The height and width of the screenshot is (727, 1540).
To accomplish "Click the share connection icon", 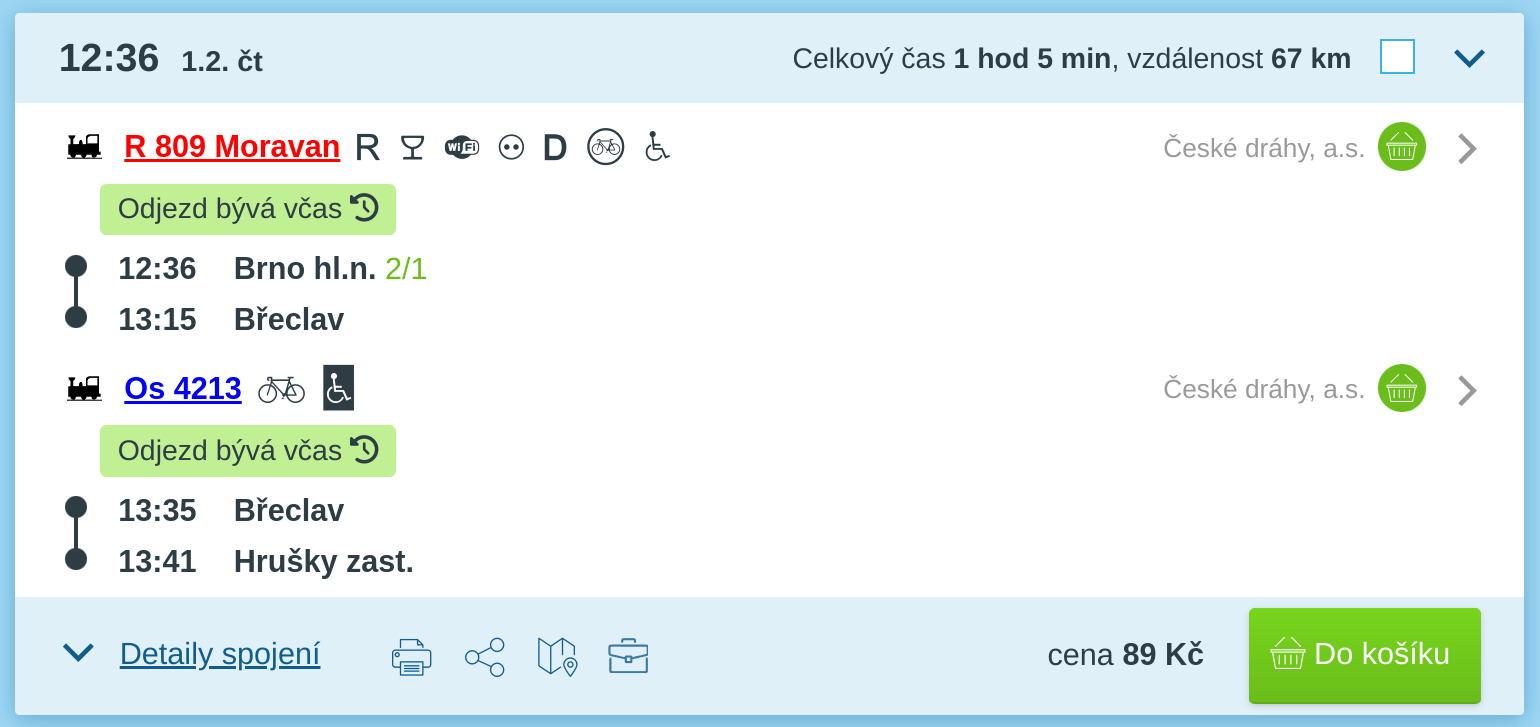I will (x=485, y=657).
